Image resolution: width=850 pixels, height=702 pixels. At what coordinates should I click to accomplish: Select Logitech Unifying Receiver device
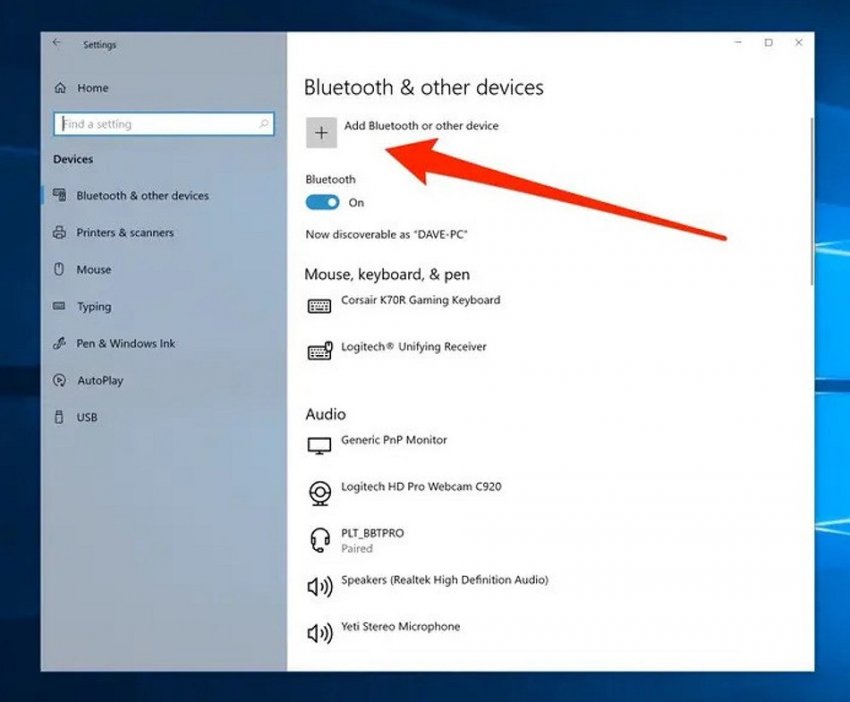click(x=413, y=347)
